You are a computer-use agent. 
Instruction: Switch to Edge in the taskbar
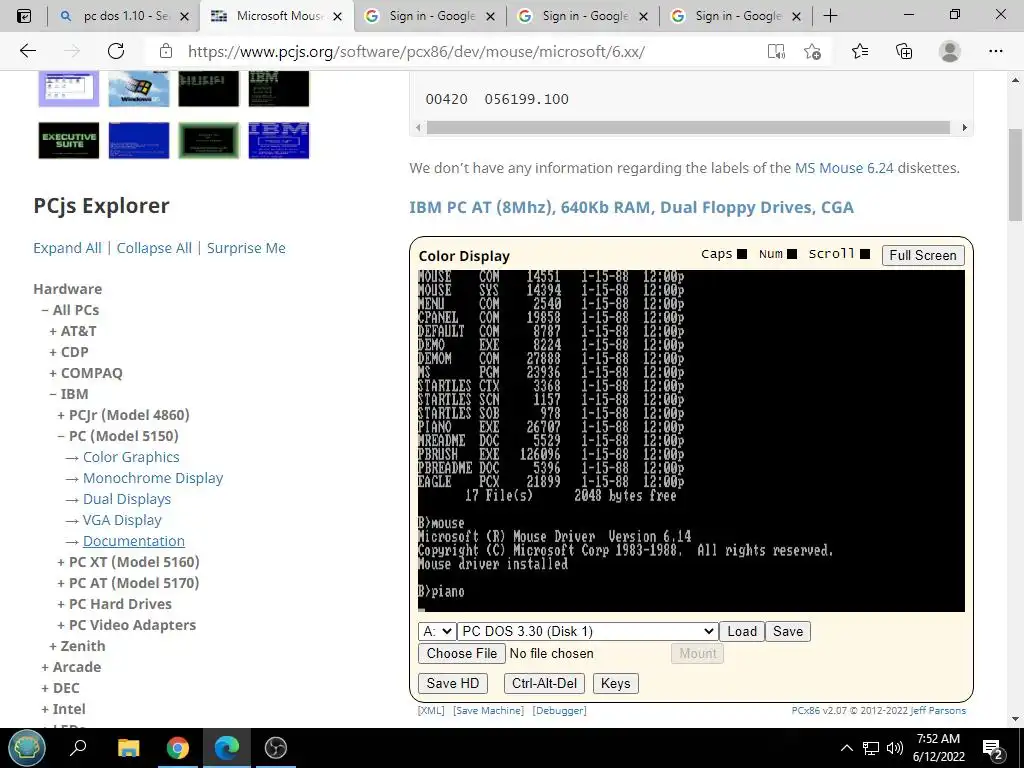(227, 748)
